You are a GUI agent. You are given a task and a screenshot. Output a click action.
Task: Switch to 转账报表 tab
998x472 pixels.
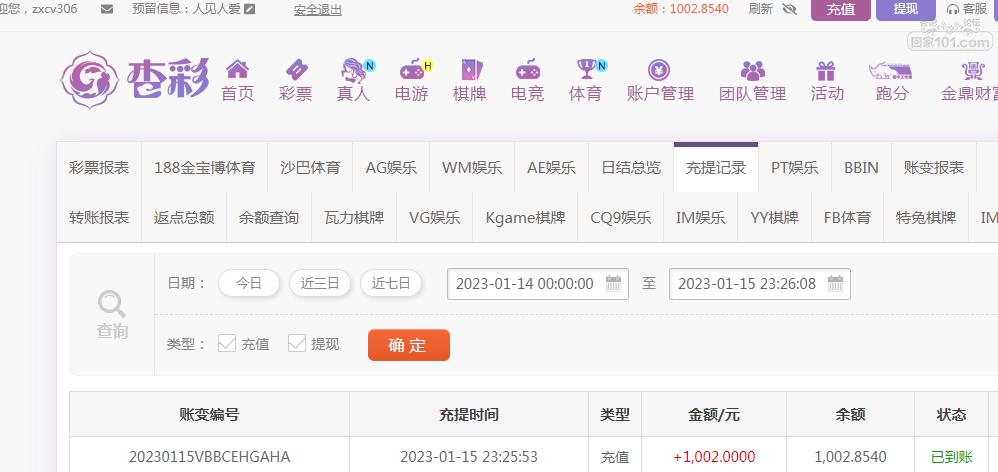coord(99,217)
